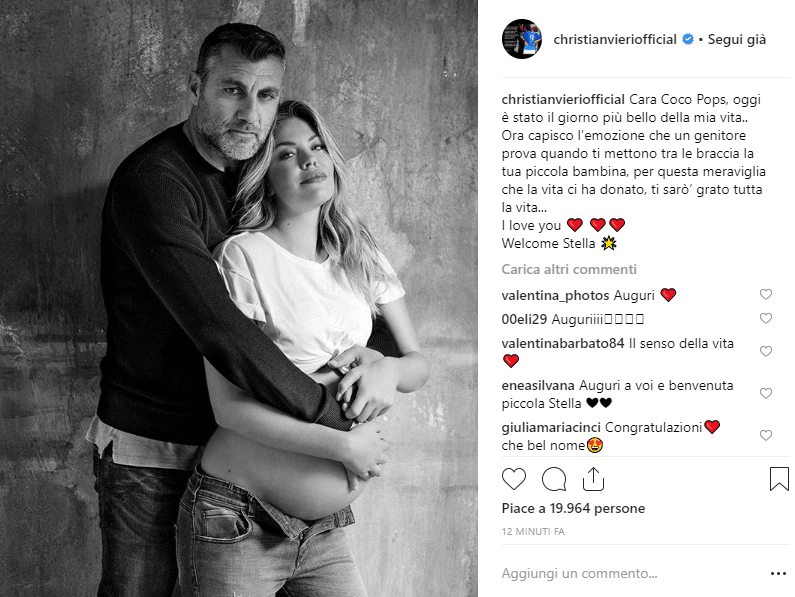
Task: Like the post with heart icon
Action: point(514,479)
